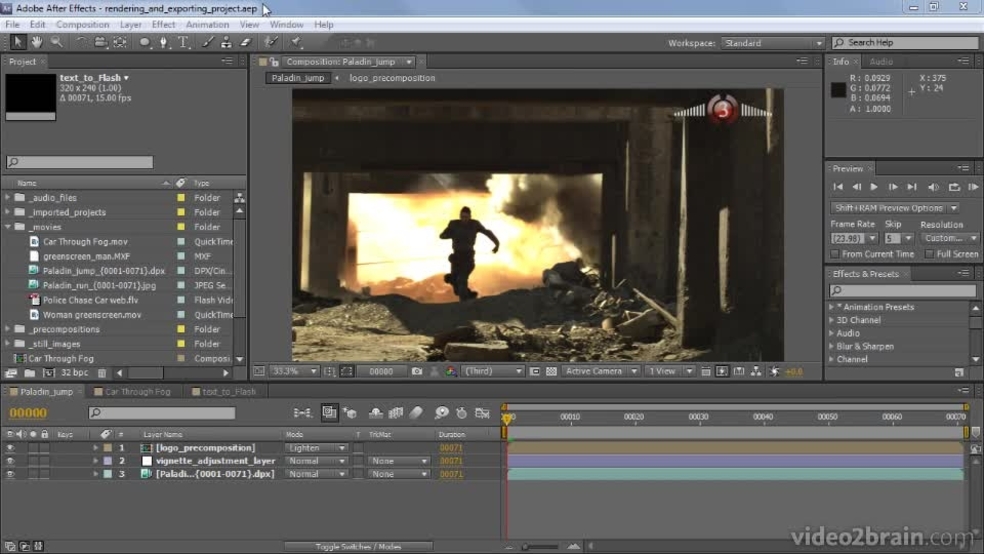Open the Effect menu

(x=163, y=24)
